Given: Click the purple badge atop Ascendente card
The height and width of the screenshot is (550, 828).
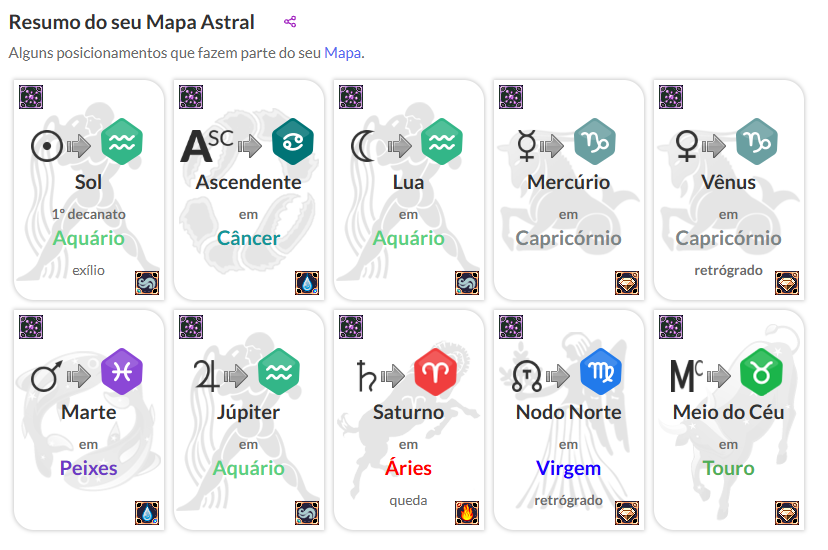Looking at the screenshot, I should point(191,97).
